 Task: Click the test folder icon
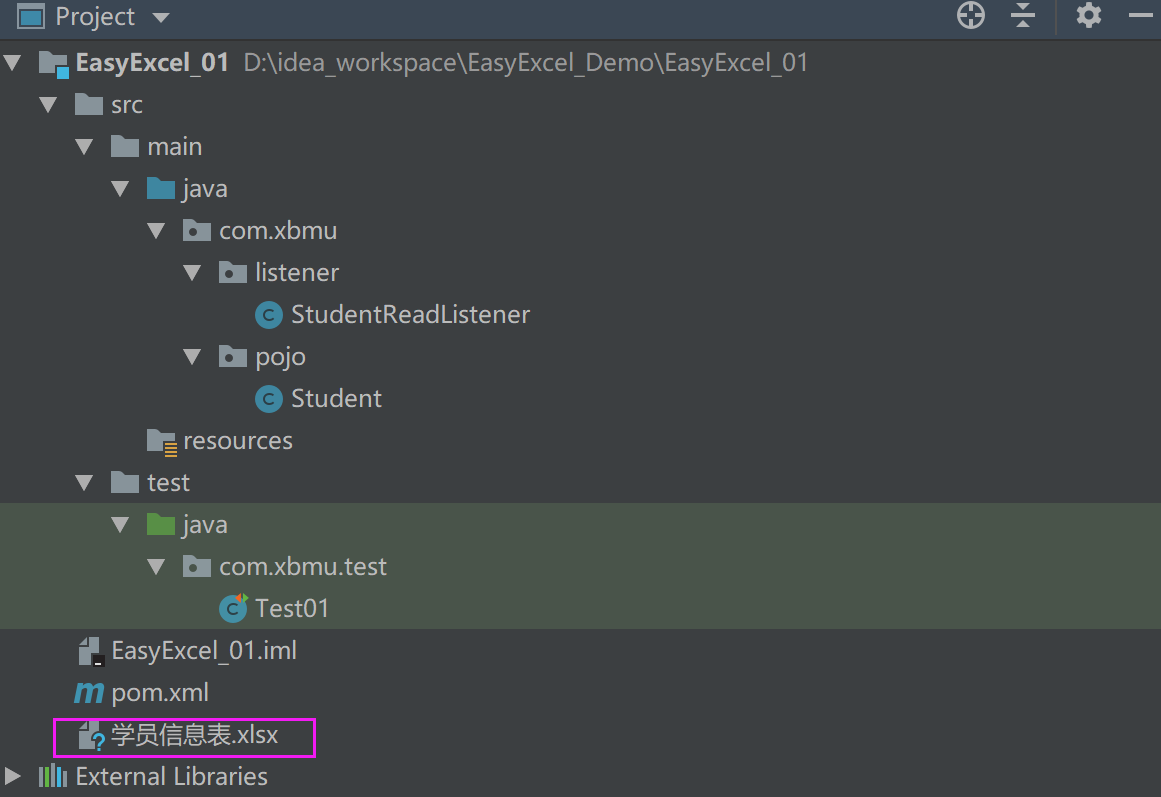tap(124, 482)
